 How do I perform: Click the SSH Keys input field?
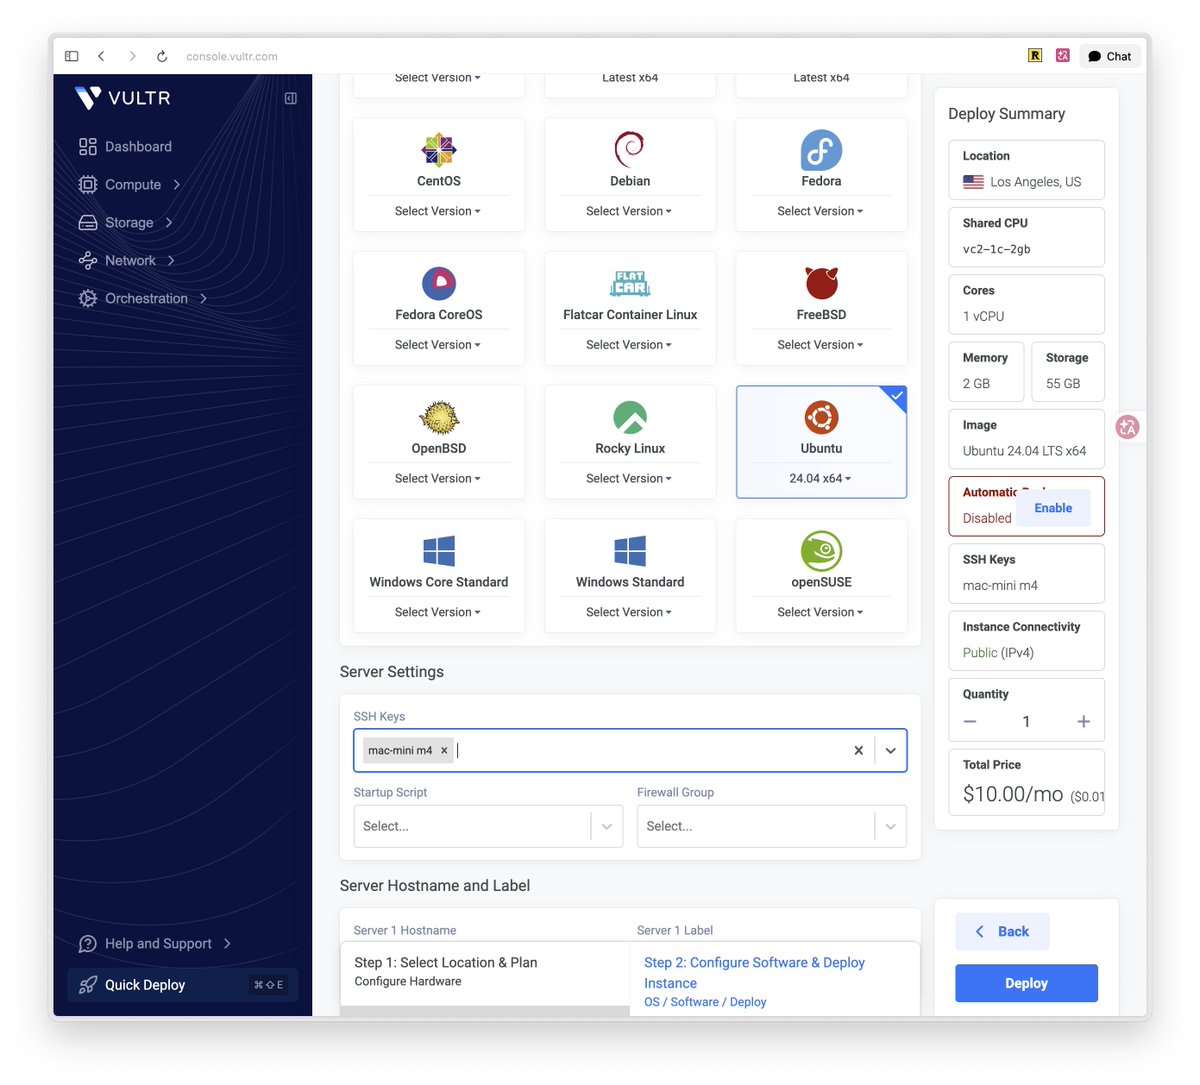(630, 751)
